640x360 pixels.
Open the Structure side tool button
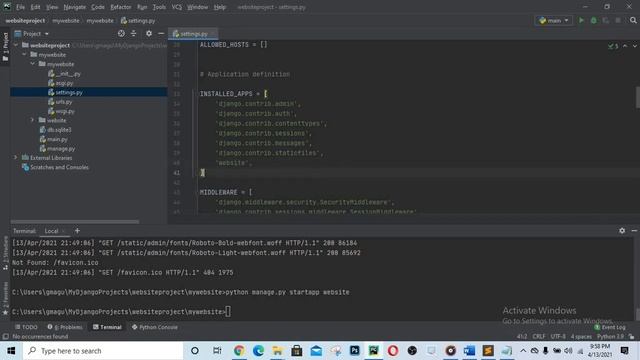click(5, 252)
